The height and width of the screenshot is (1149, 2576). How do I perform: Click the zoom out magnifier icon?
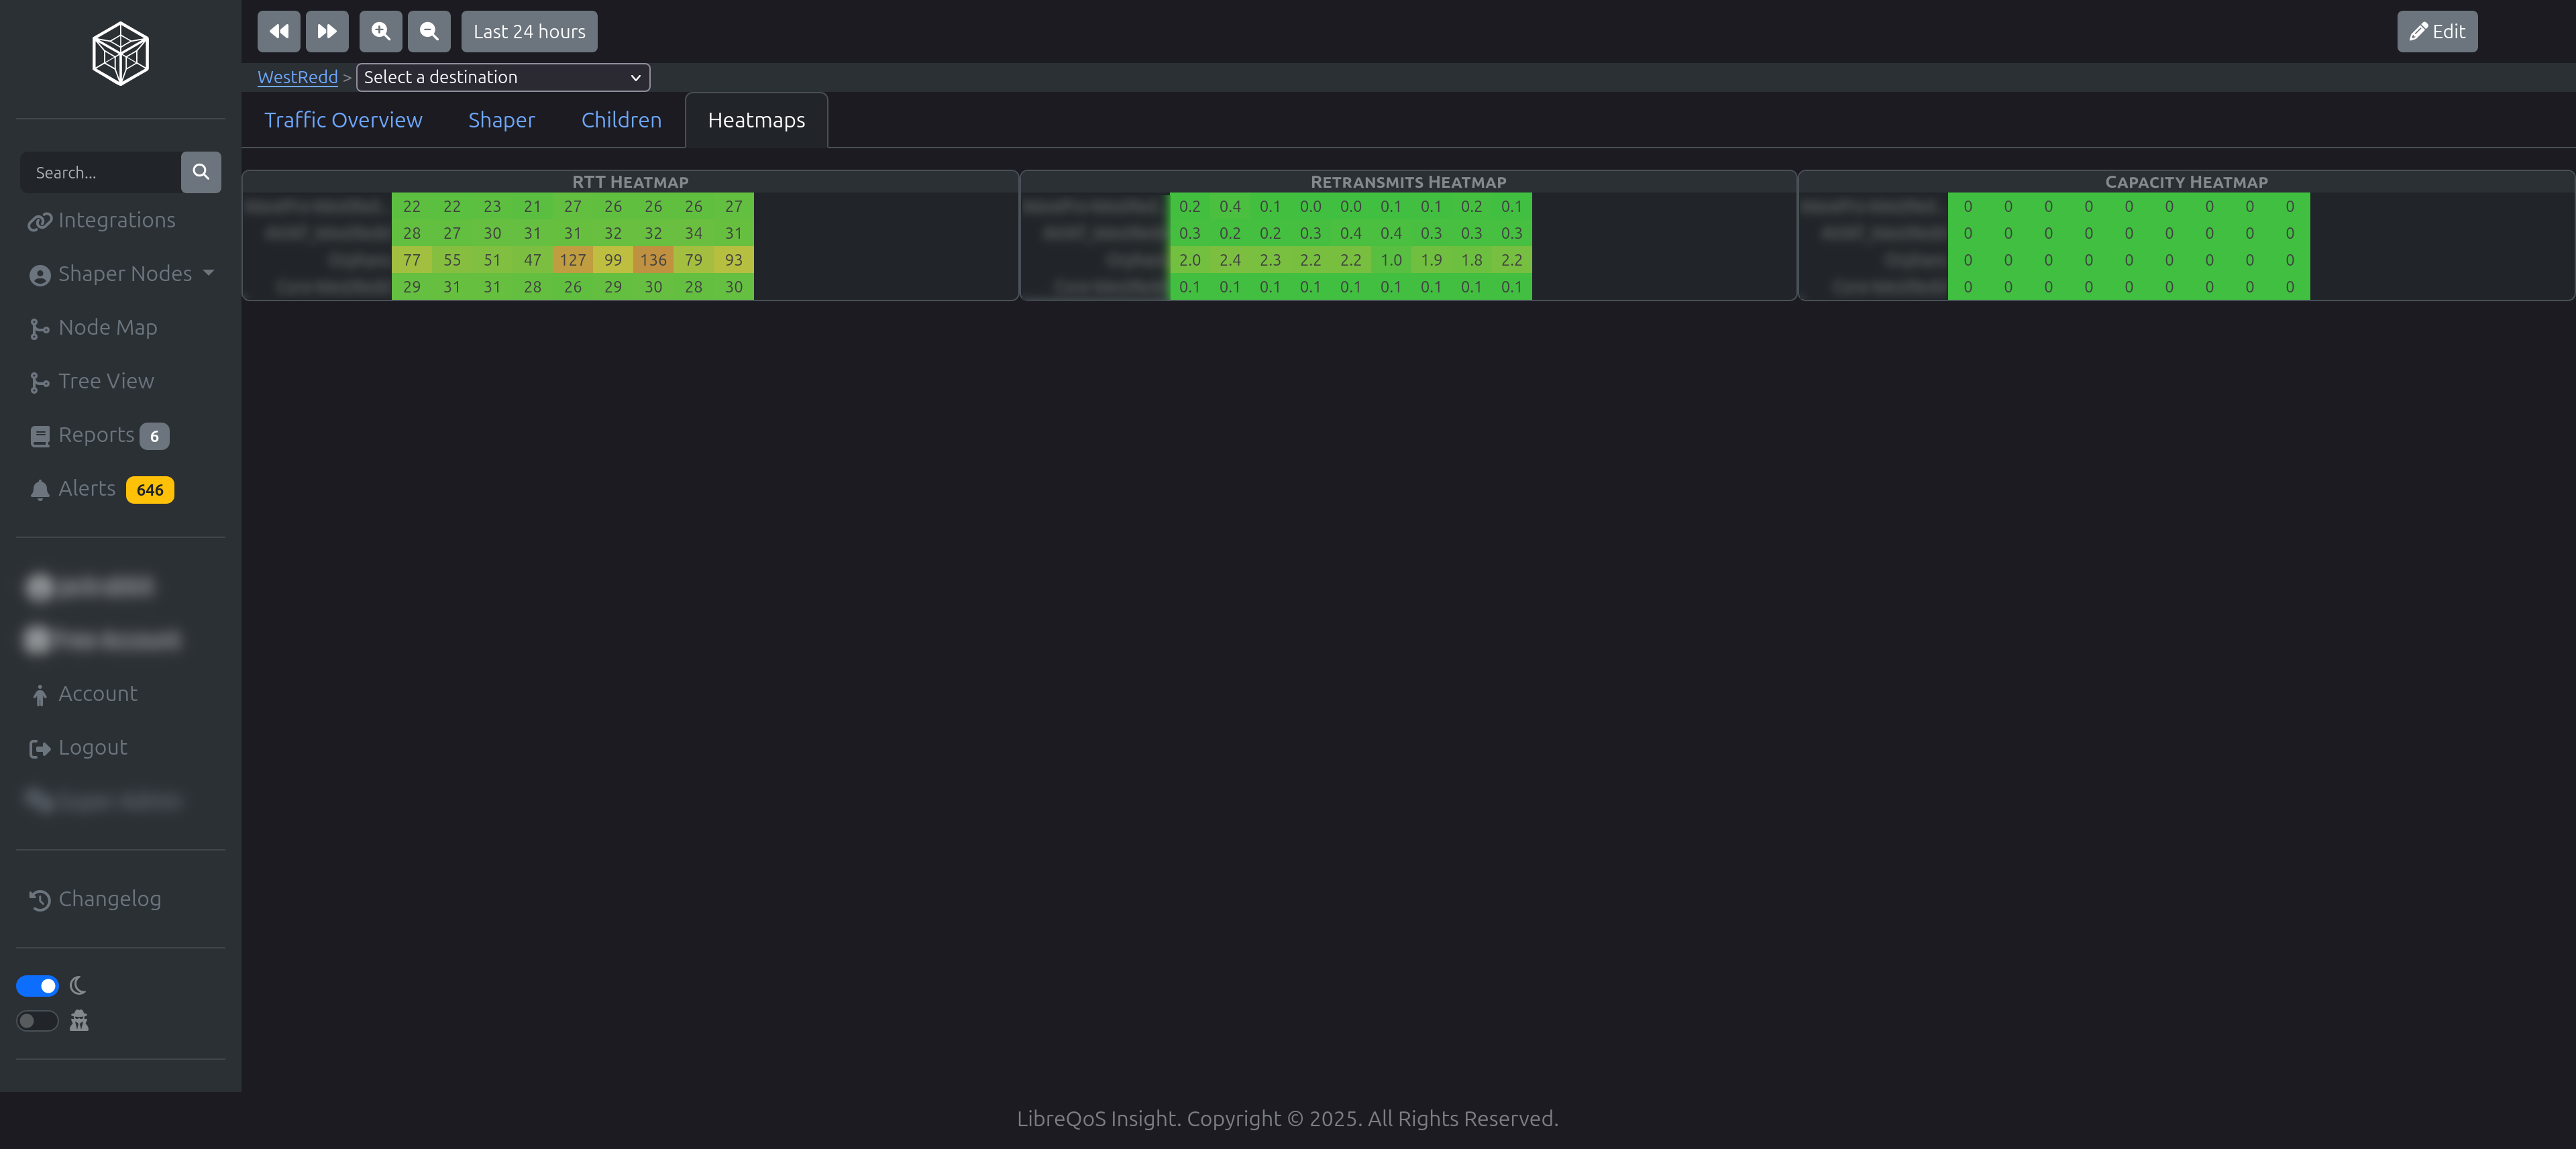tap(428, 31)
